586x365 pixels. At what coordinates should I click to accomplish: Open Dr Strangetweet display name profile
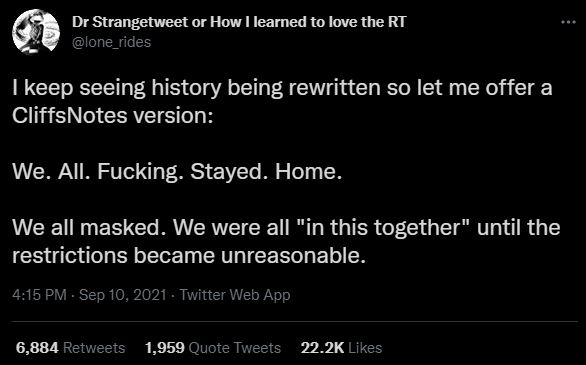click(x=238, y=22)
